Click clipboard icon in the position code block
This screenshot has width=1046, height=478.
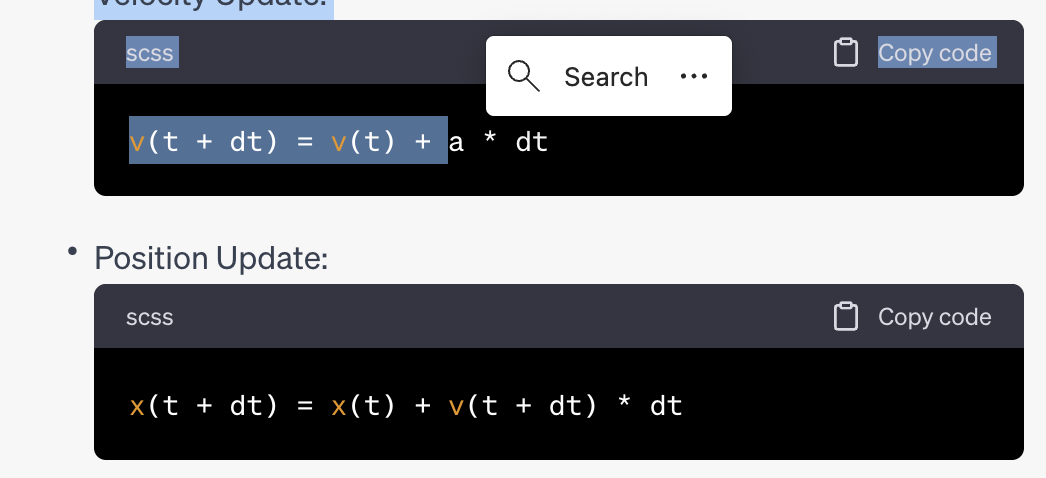[x=846, y=317]
